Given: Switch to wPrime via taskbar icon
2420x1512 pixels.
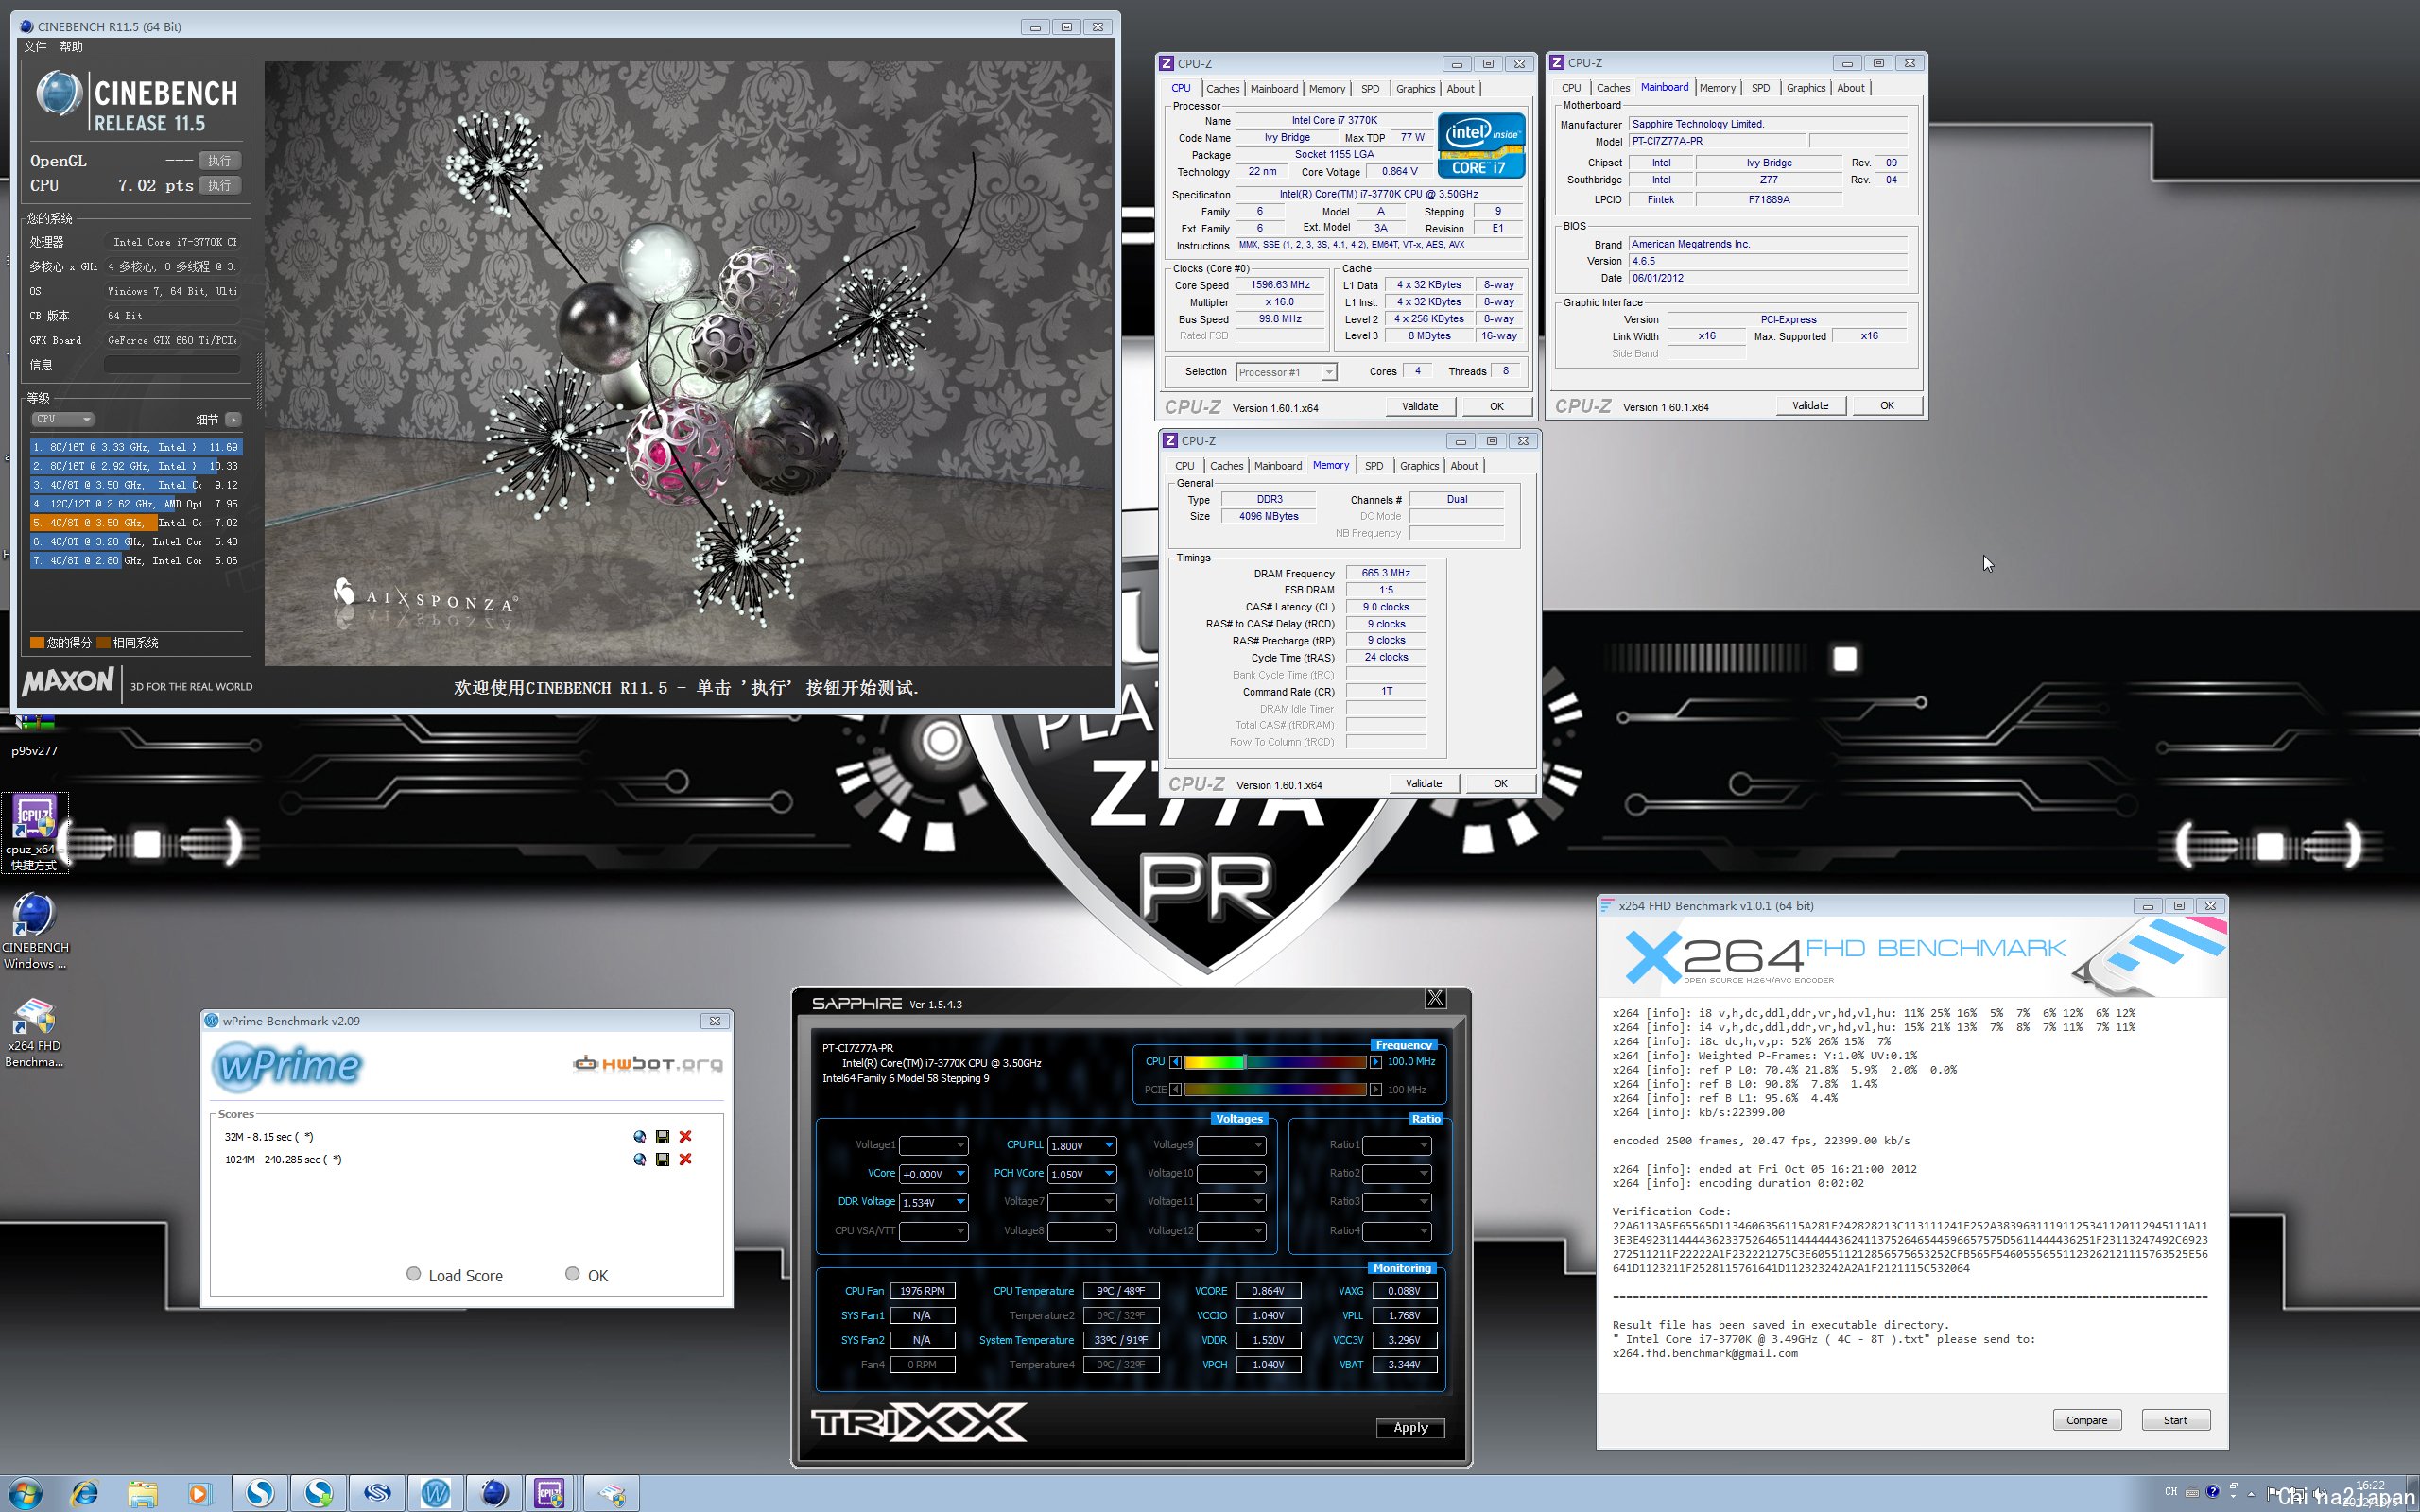Looking at the screenshot, I should pos(435,1494).
